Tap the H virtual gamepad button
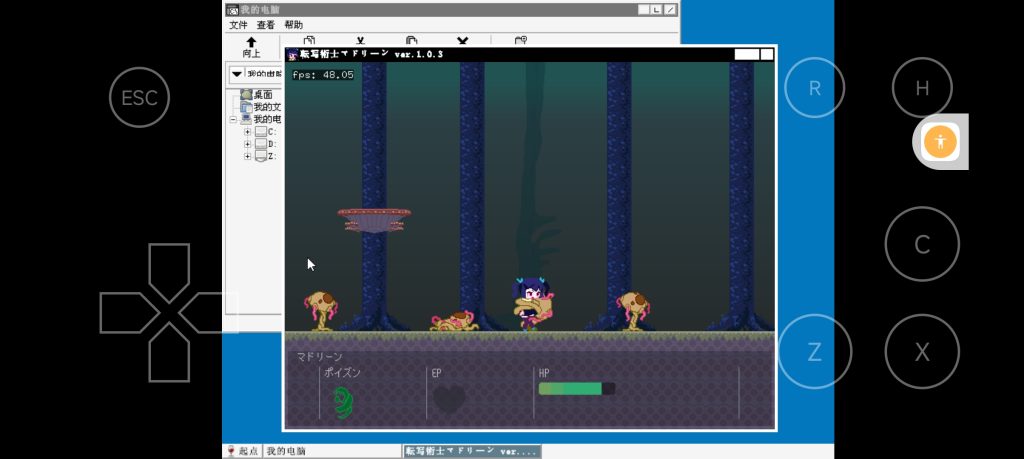Image resolution: width=1024 pixels, height=459 pixels. tap(921, 88)
